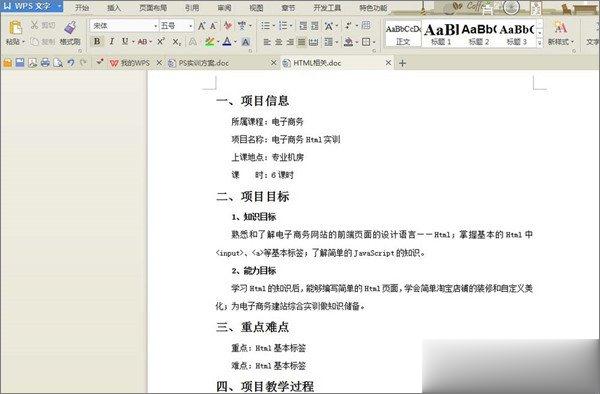Apply the 标题 2 style
Image resolution: width=600 pixels, height=394 pixels.
[x=479, y=34]
